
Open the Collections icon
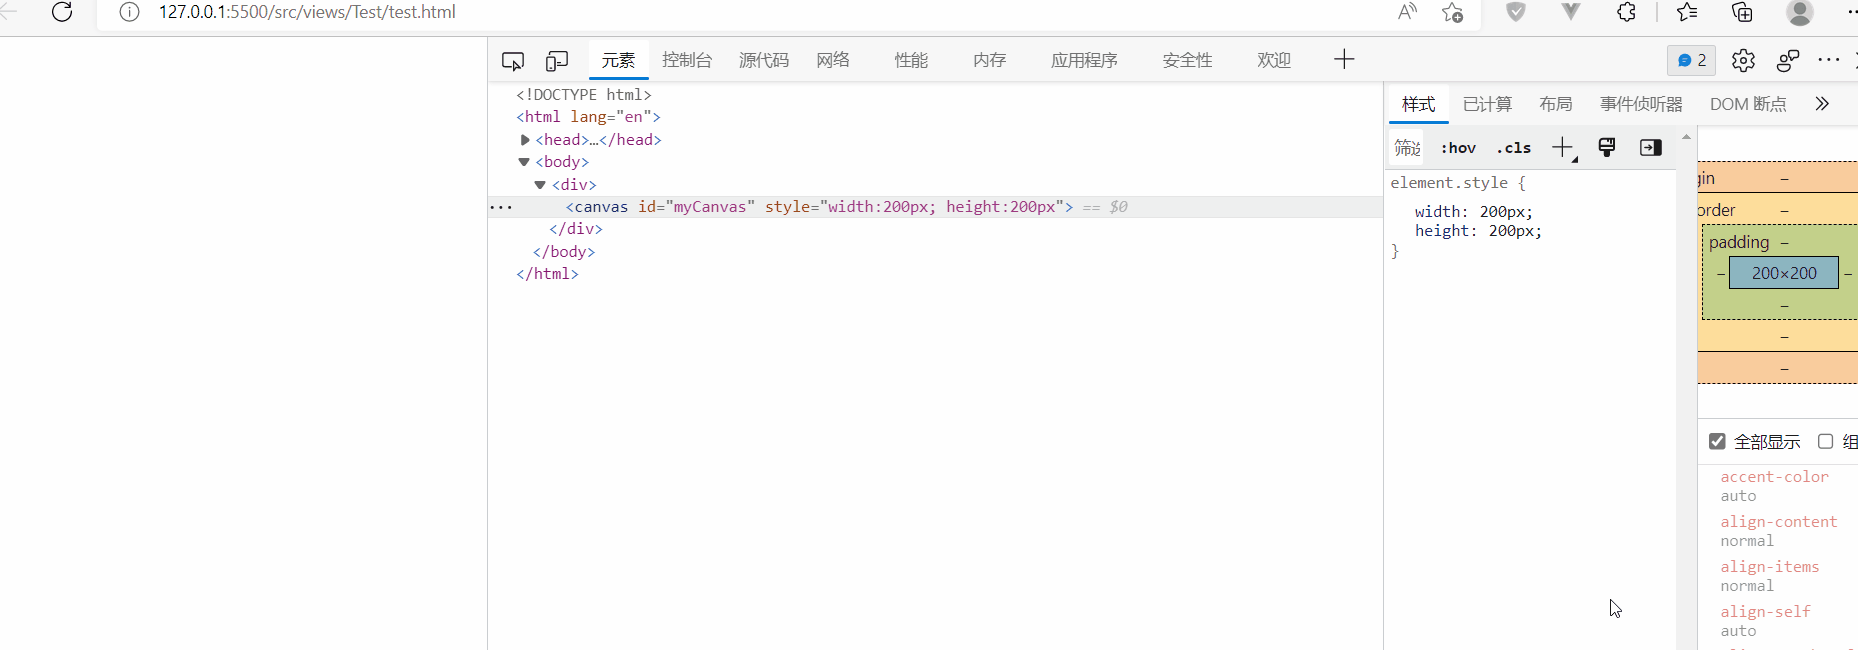[1742, 12]
